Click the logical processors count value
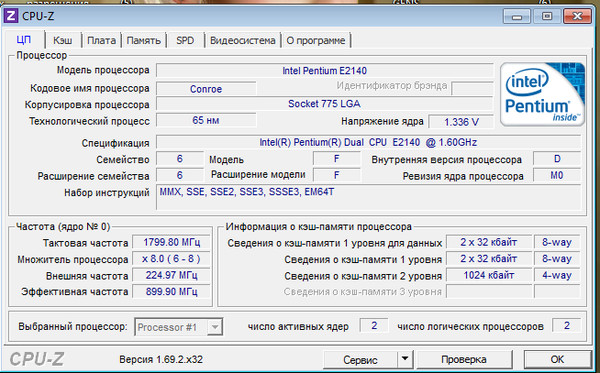Image resolution: width=600 pixels, height=373 pixels. click(567, 326)
